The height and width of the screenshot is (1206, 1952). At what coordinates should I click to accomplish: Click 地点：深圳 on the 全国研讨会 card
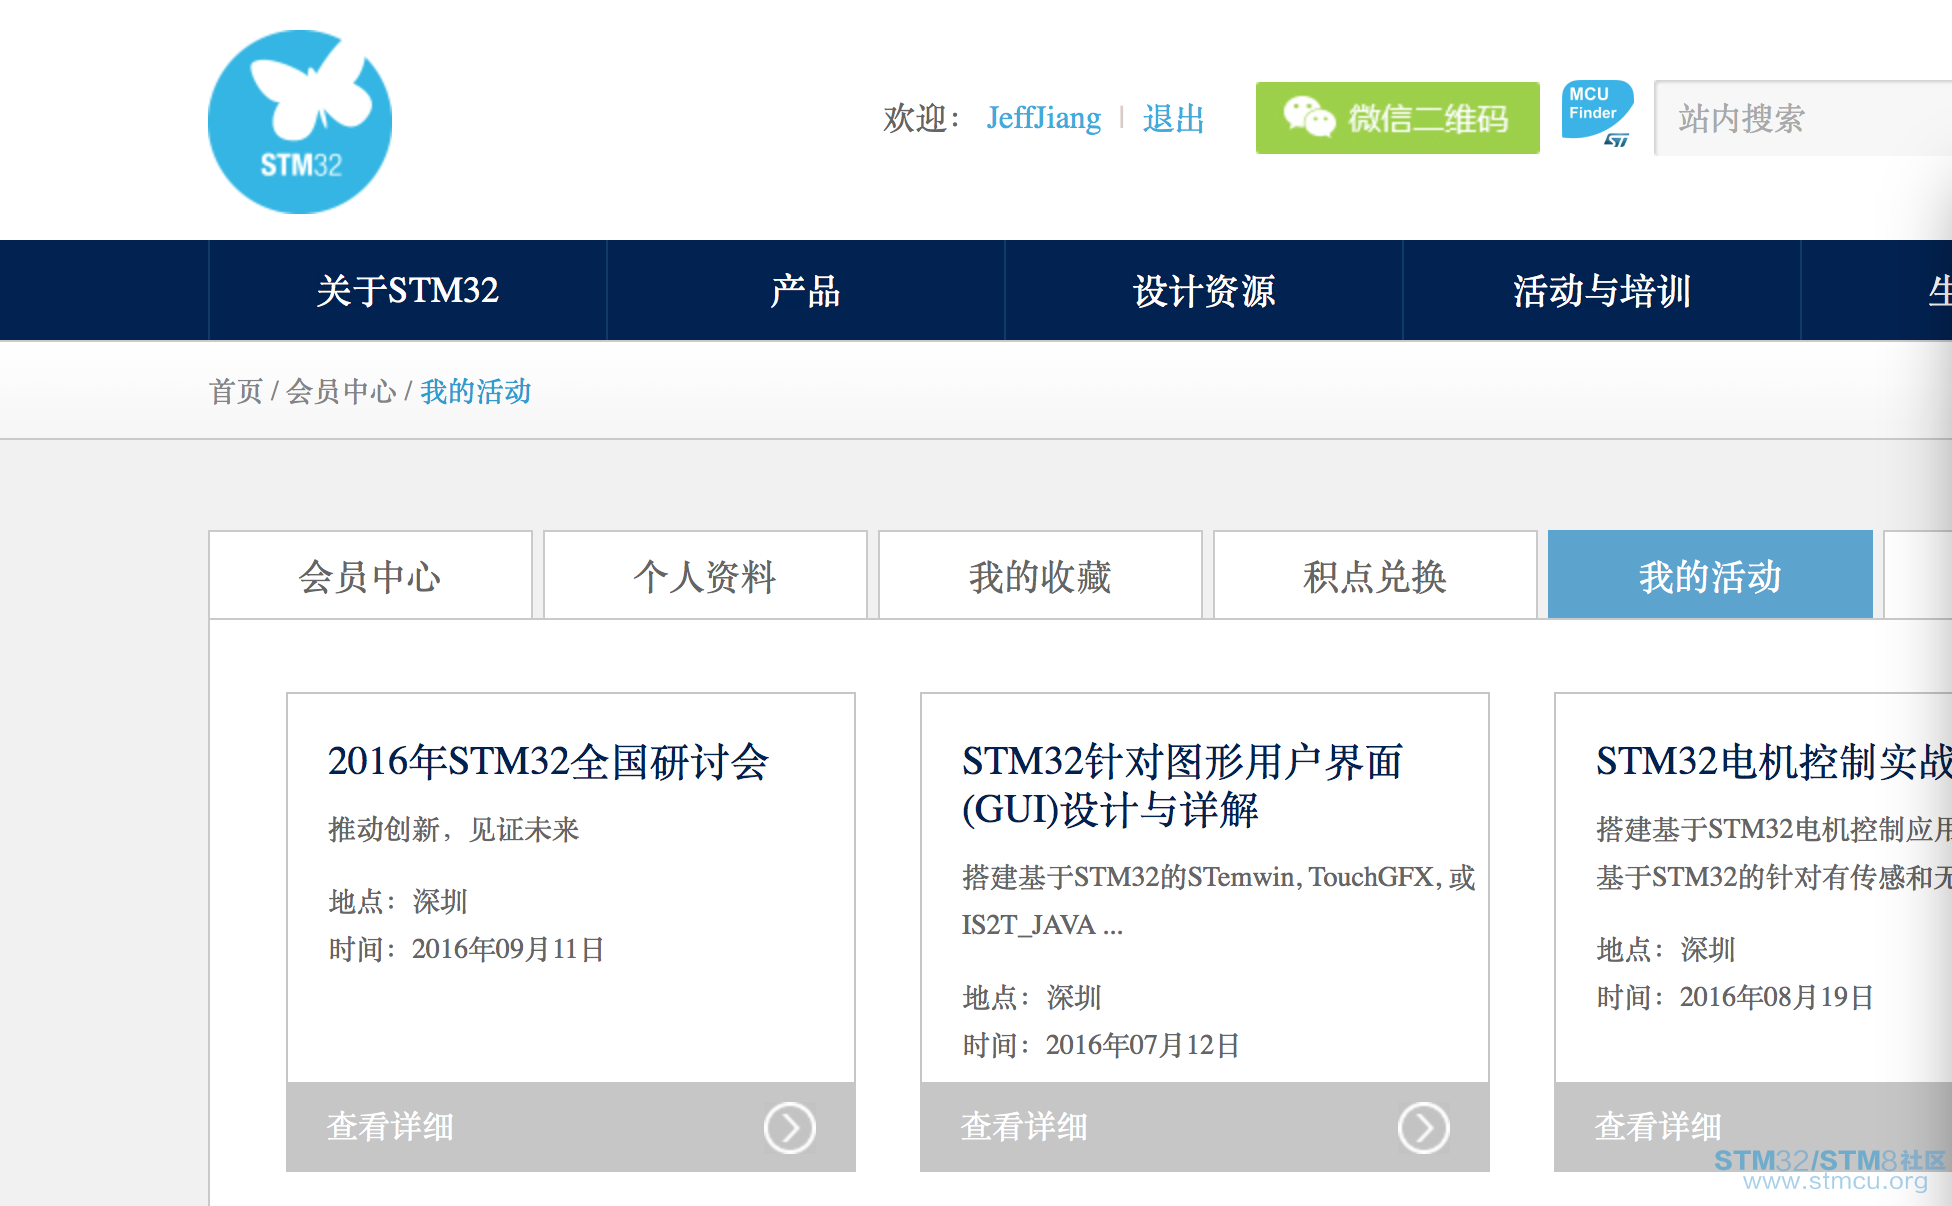398,901
